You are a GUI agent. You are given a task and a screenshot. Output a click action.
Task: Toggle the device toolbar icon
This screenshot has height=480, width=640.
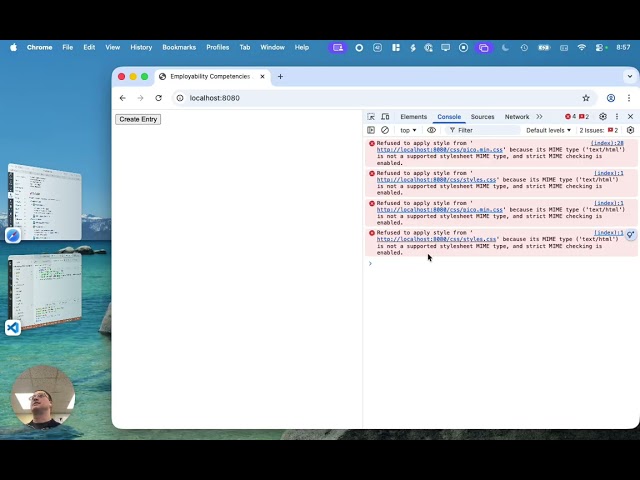(385, 117)
